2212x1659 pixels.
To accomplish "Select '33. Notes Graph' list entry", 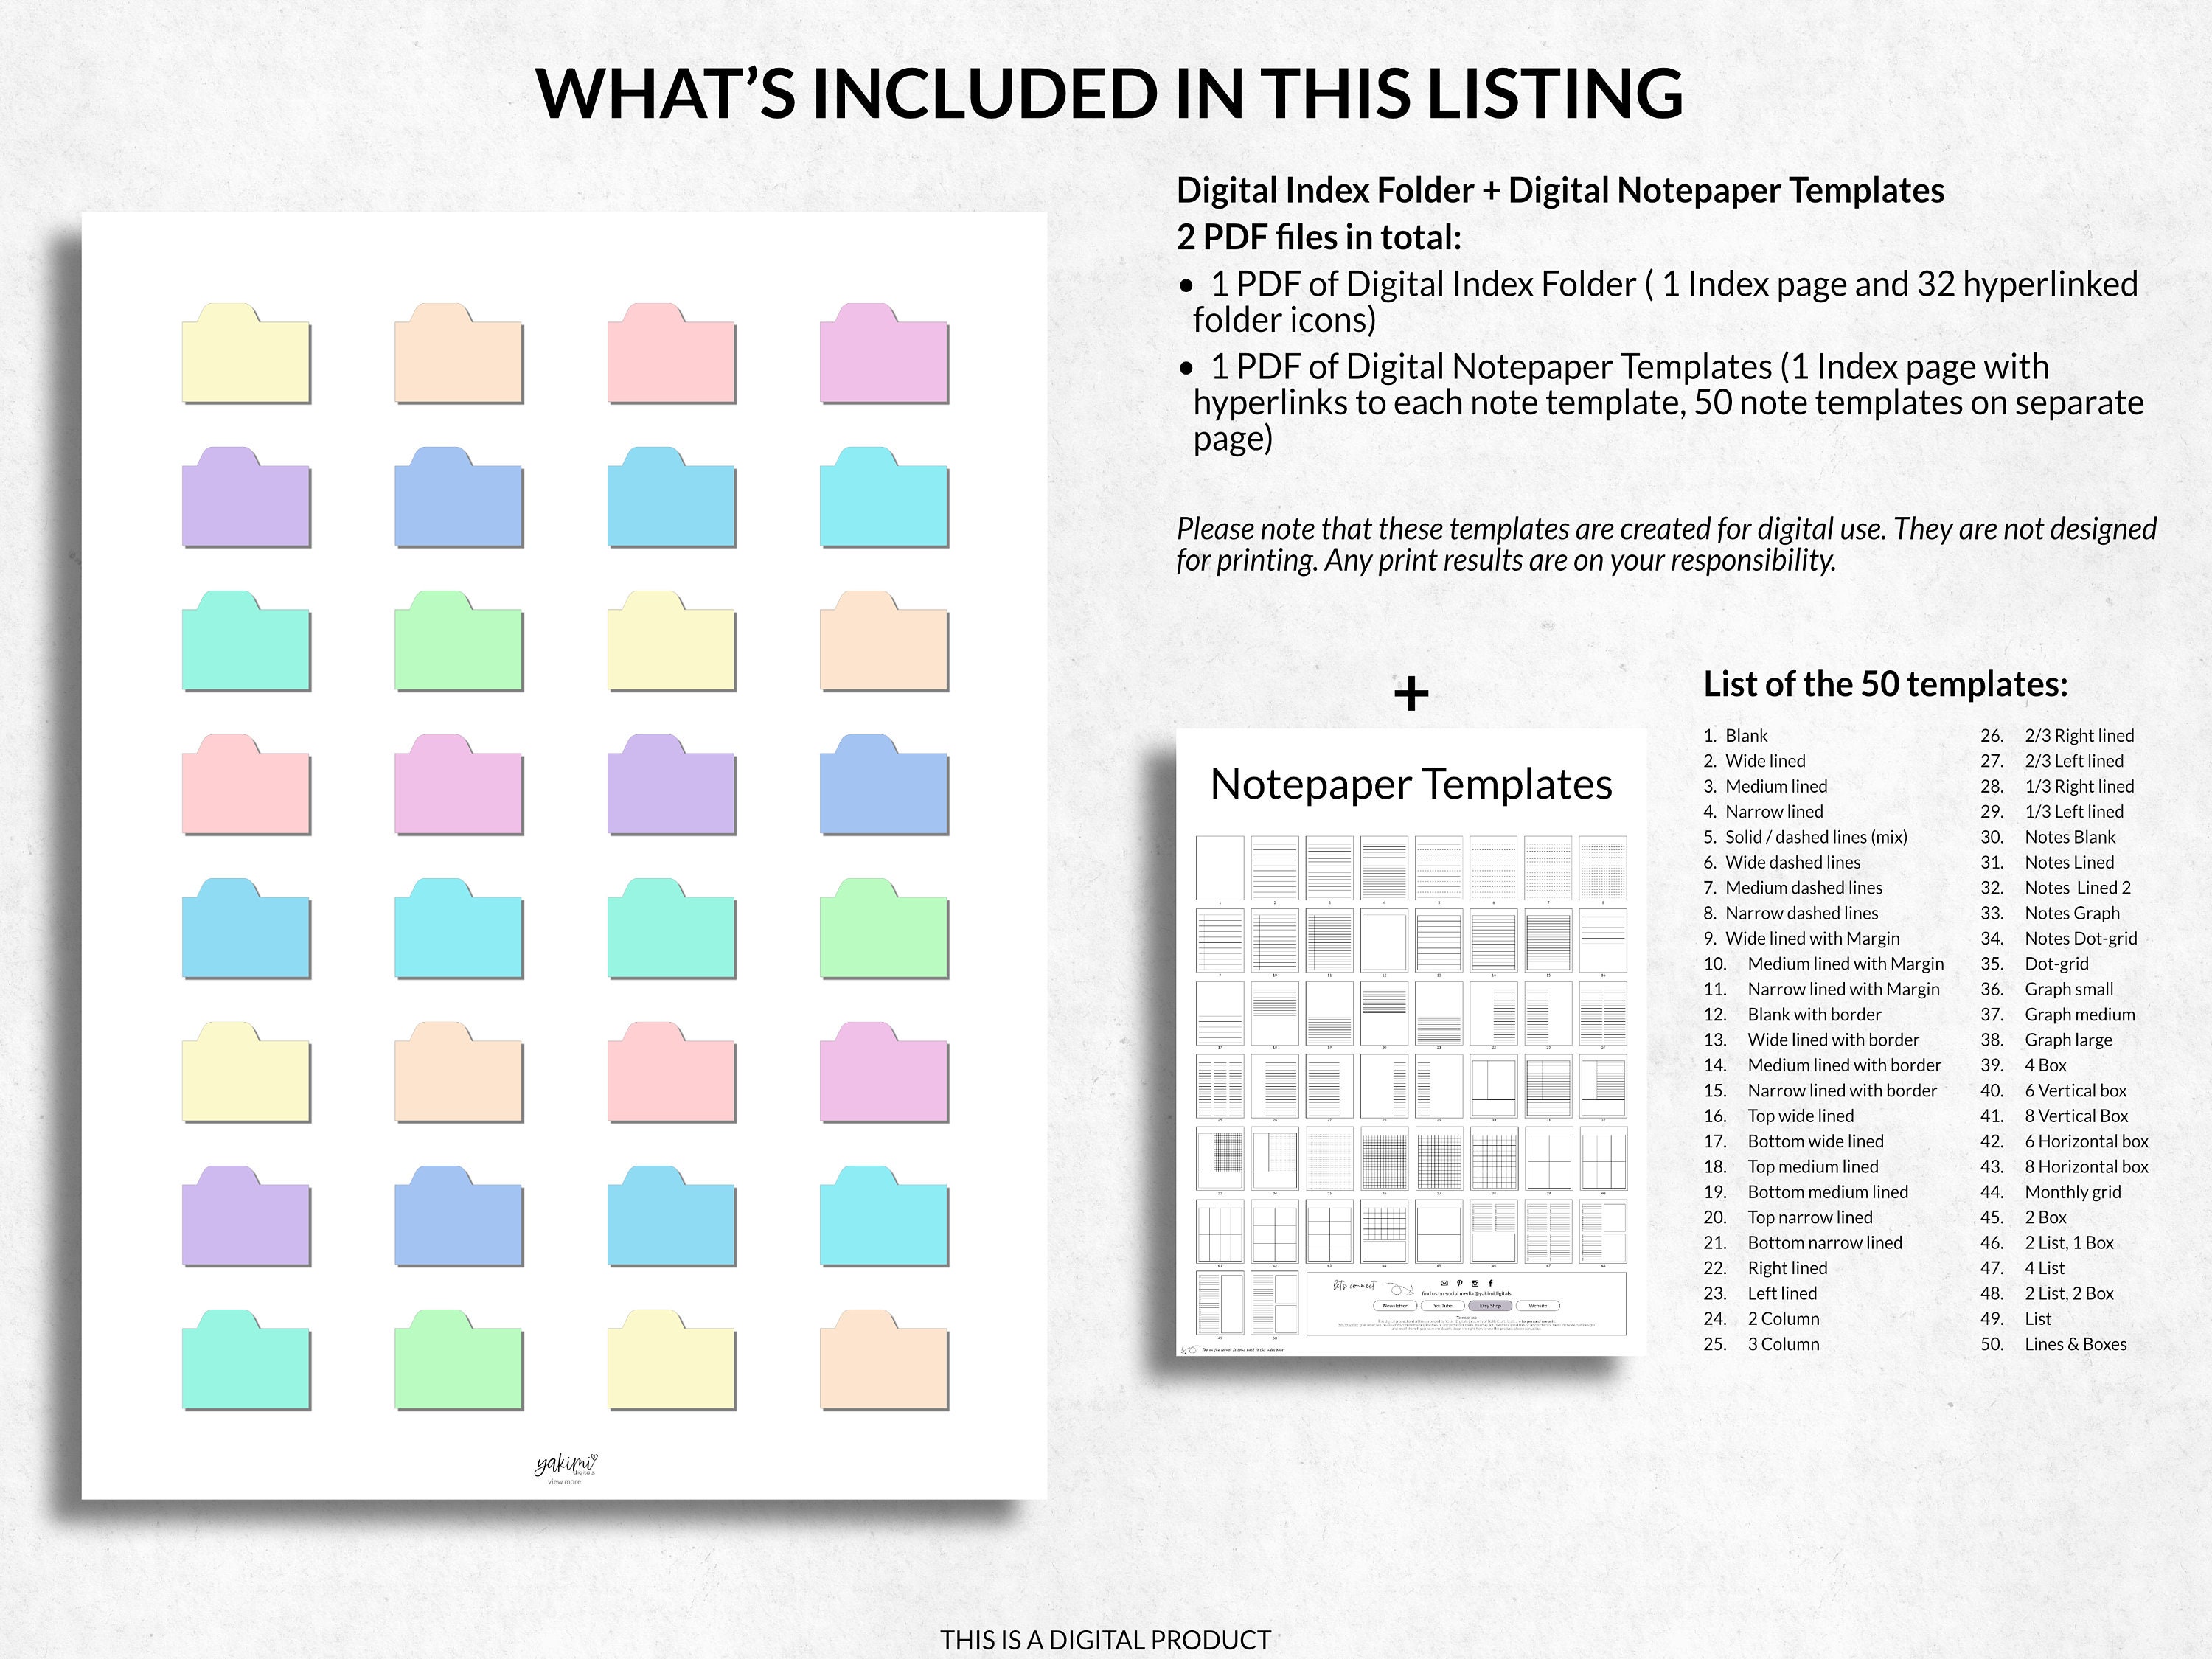I will click(x=2050, y=913).
